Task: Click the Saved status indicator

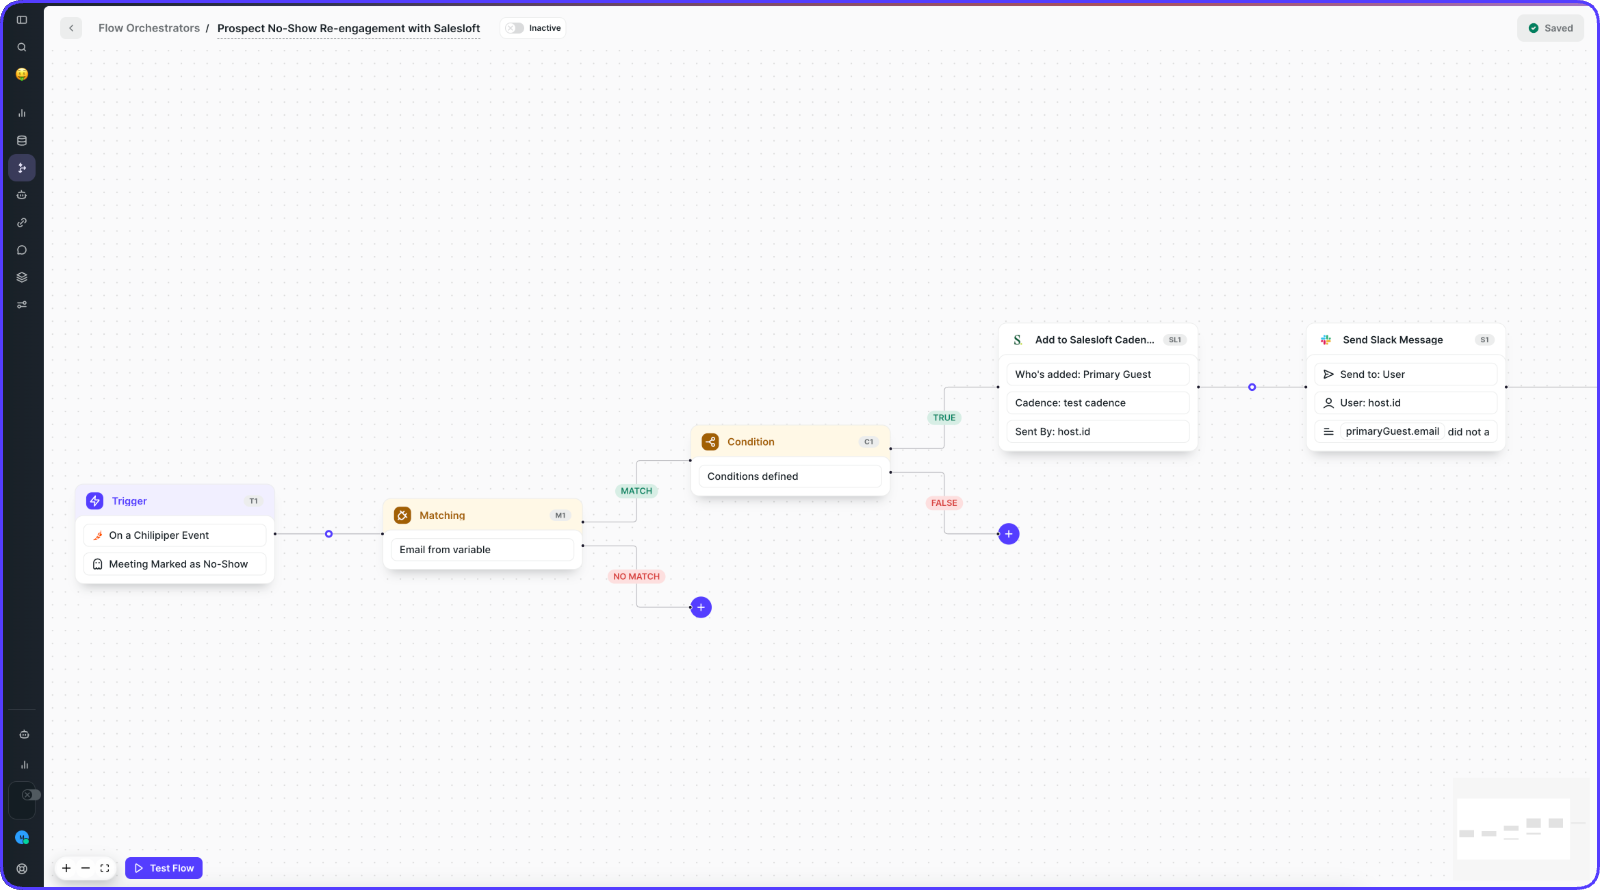Action: click(1551, 28)
